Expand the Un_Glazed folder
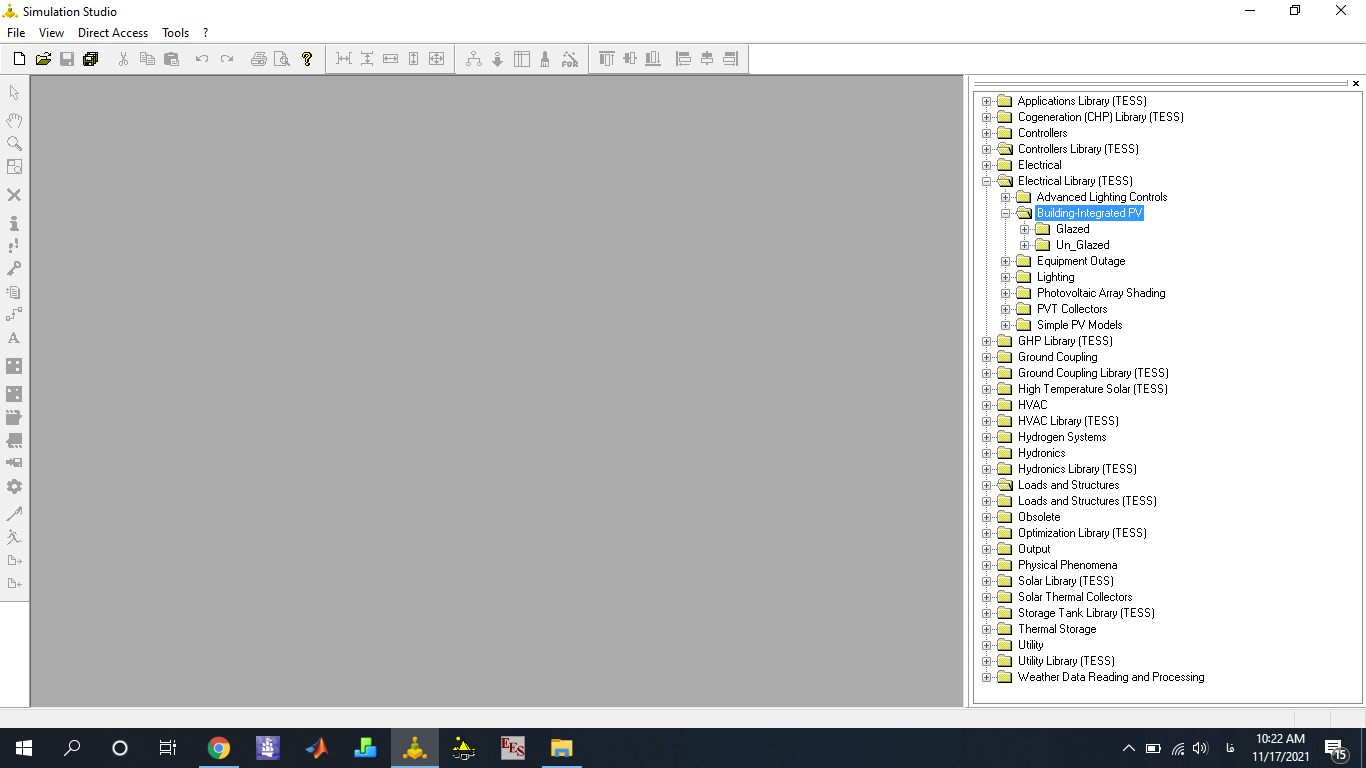The height and width of the screenshot is (768, 1366). click(1024, 245)
